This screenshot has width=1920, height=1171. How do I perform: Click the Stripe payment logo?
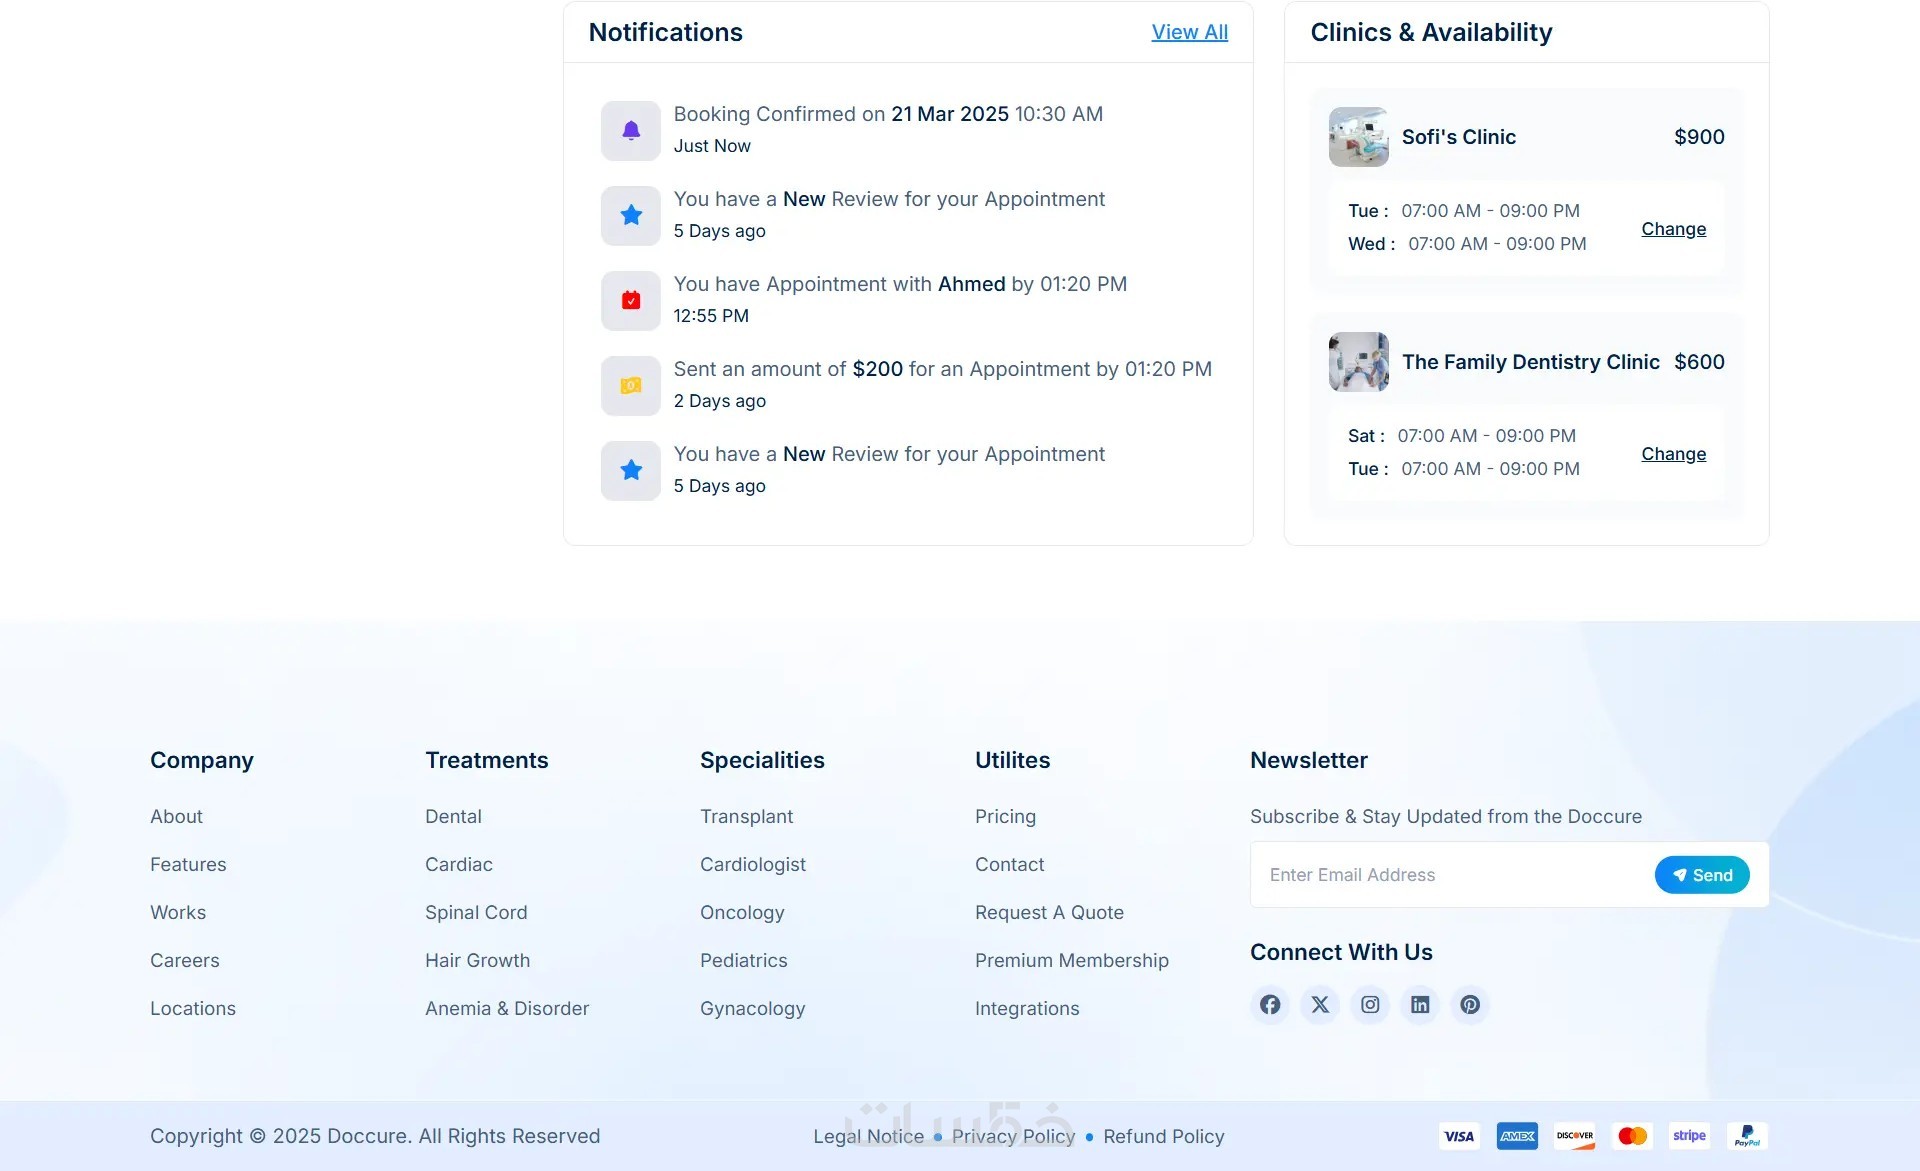click(x=1689, y=1136)
